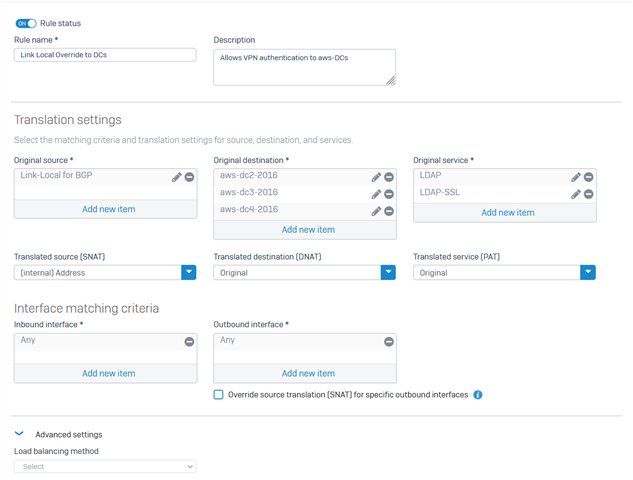The width and height of the screenshot is (633, 480).
Task: Remove Any from outbound interface list
Action: click(x=389, y=342)
